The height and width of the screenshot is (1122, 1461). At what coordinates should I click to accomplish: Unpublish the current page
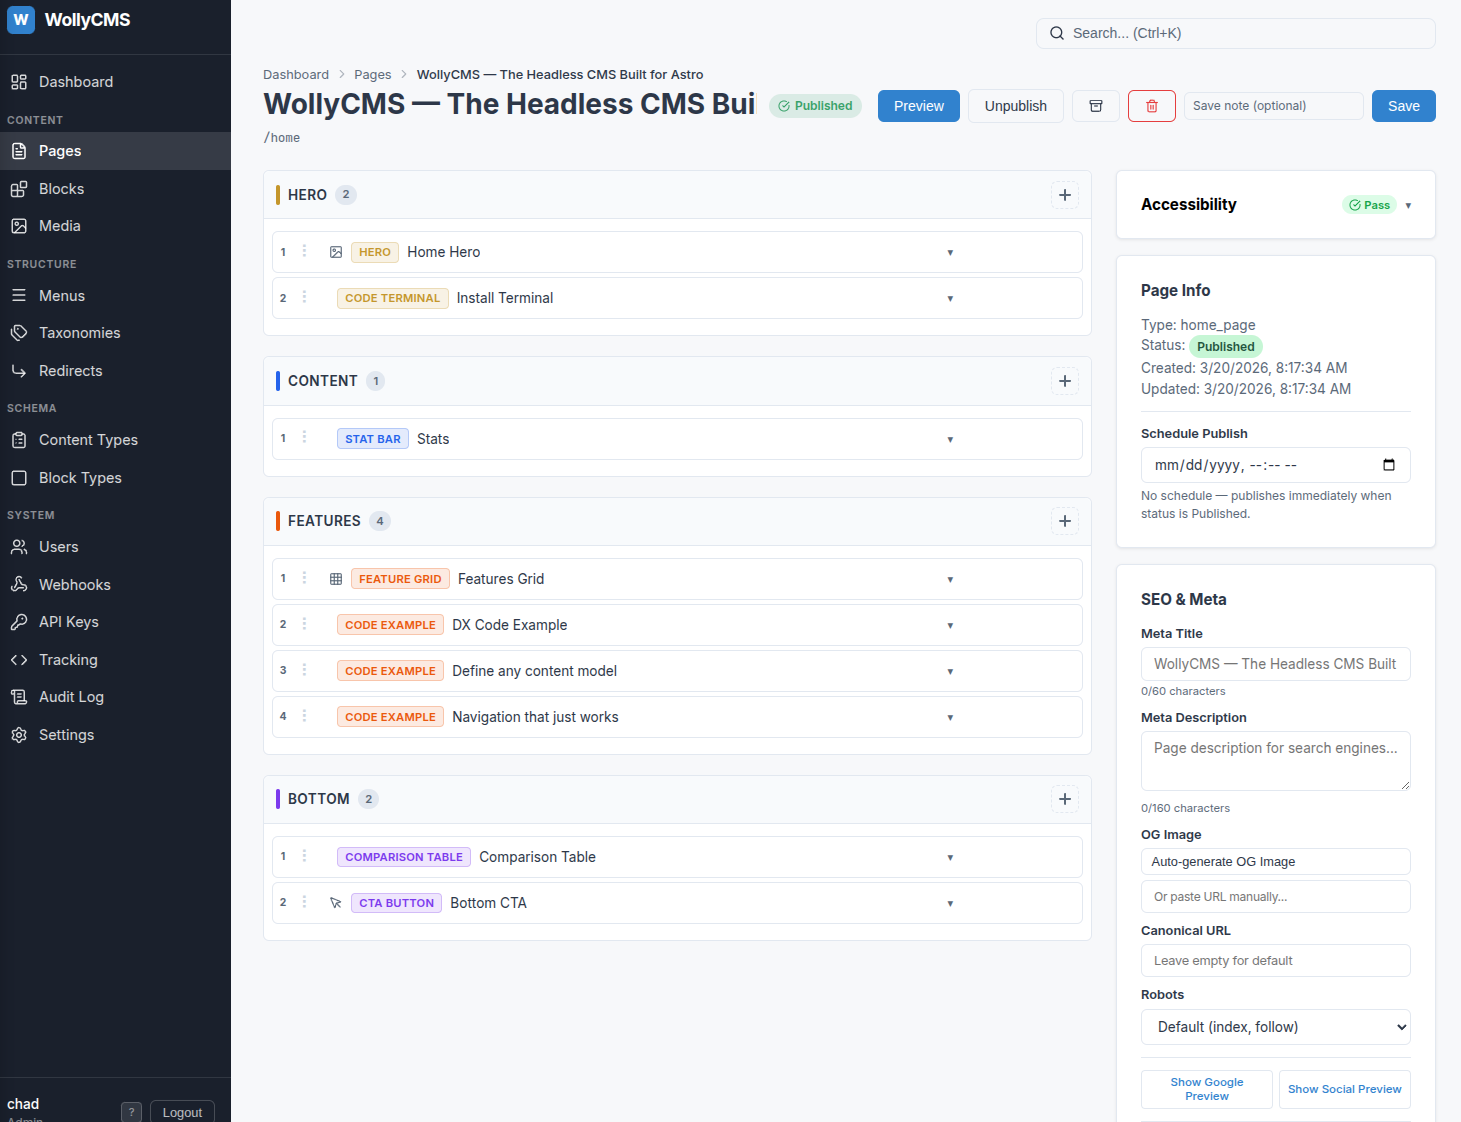1015,105
